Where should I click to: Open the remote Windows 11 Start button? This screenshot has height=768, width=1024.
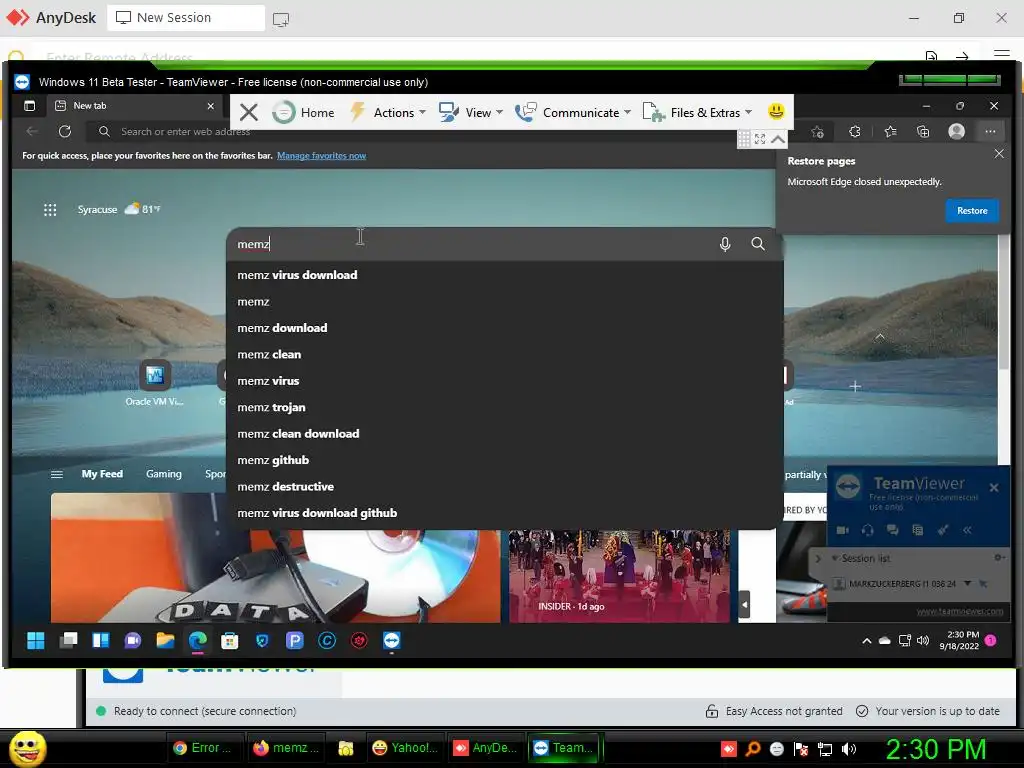tap(36, 641)
